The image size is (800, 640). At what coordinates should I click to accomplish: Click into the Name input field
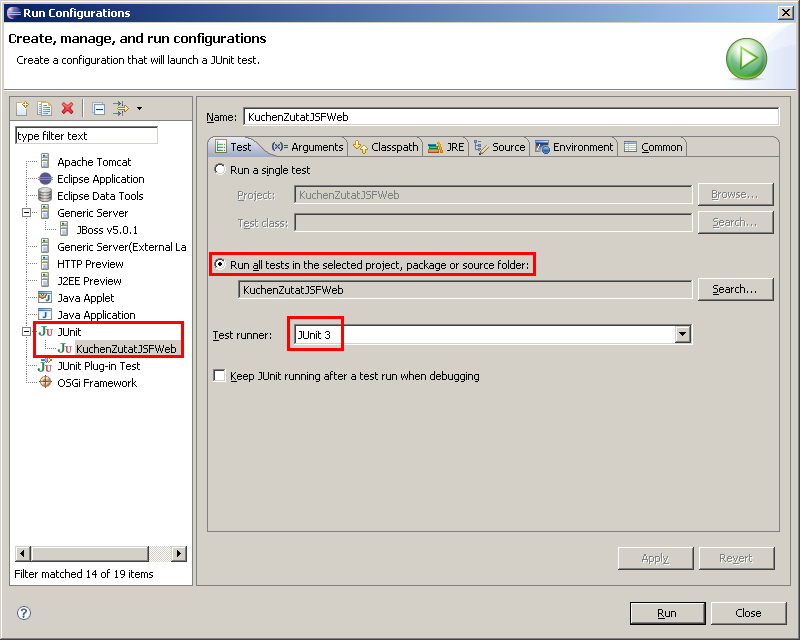pos(511,117)
